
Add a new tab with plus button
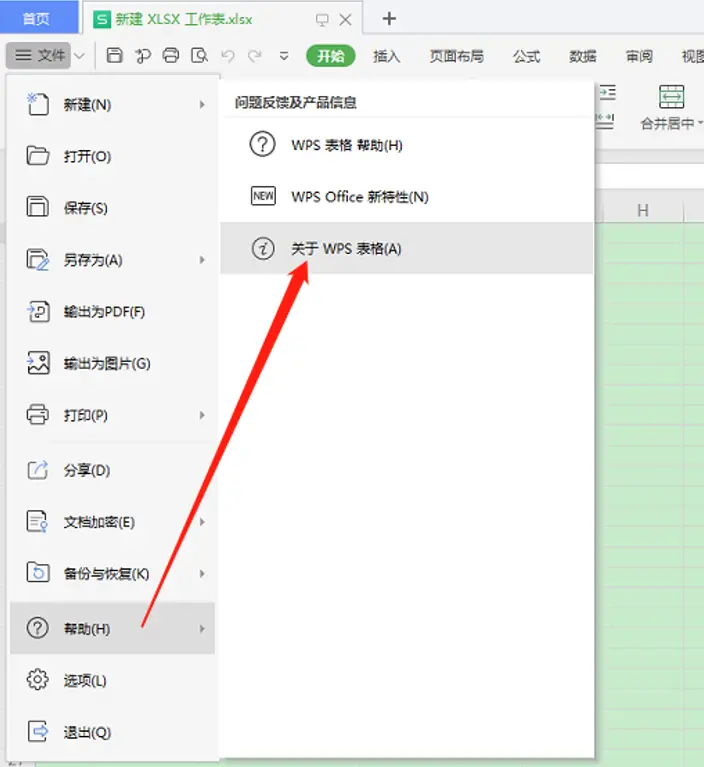tap(389, 19)
